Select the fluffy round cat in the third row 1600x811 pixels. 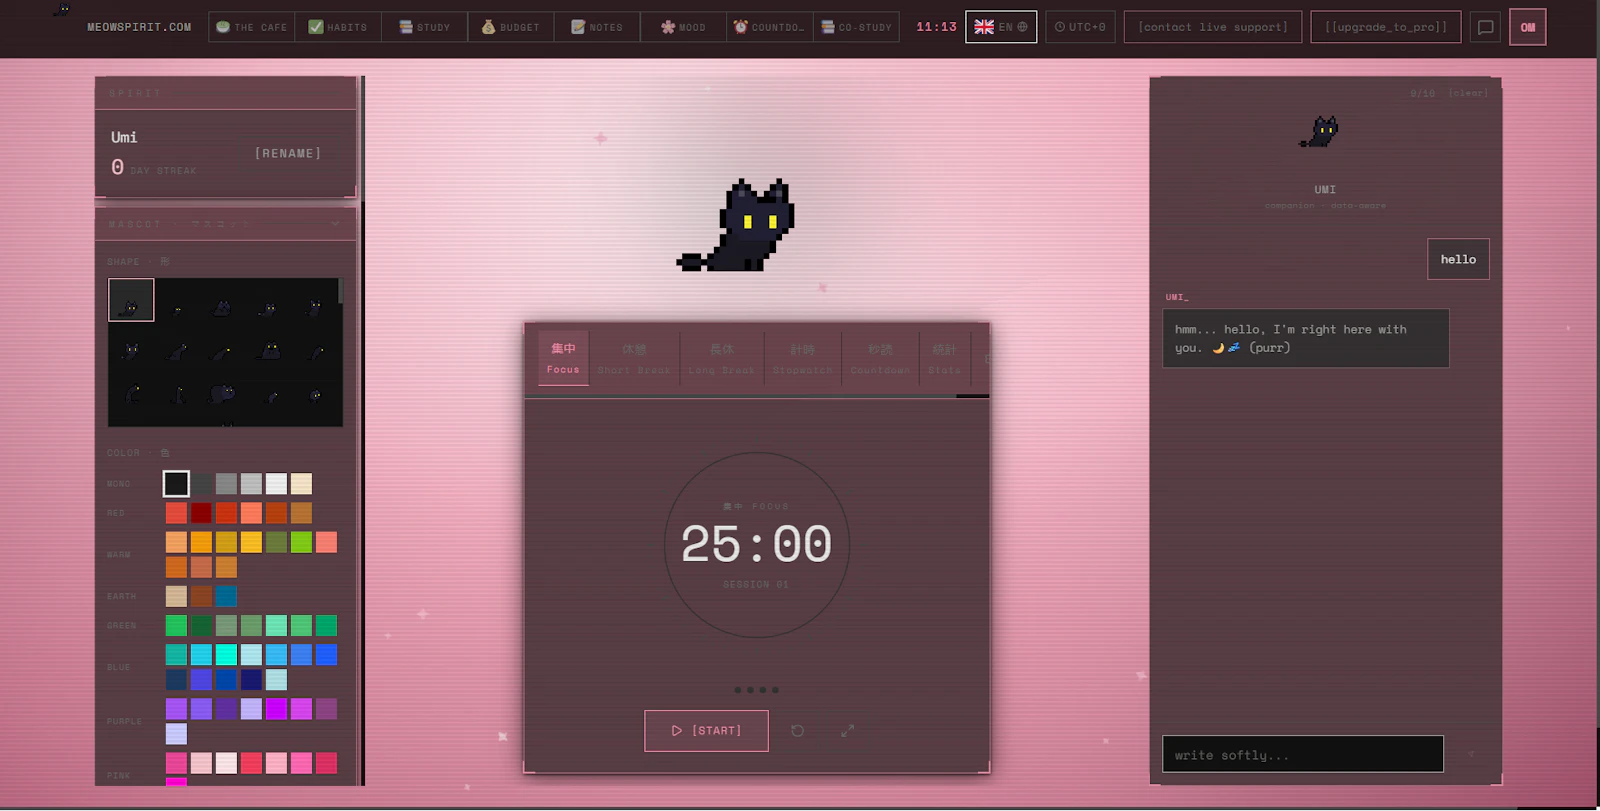tap(222, 394)
